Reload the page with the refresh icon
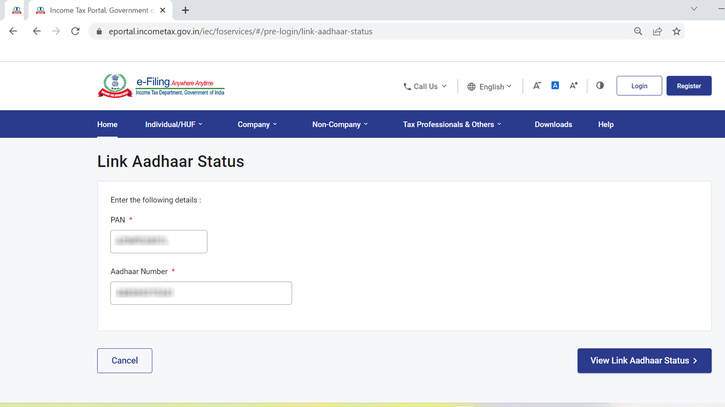The image size is (725, 407). [x=75, y=31]
